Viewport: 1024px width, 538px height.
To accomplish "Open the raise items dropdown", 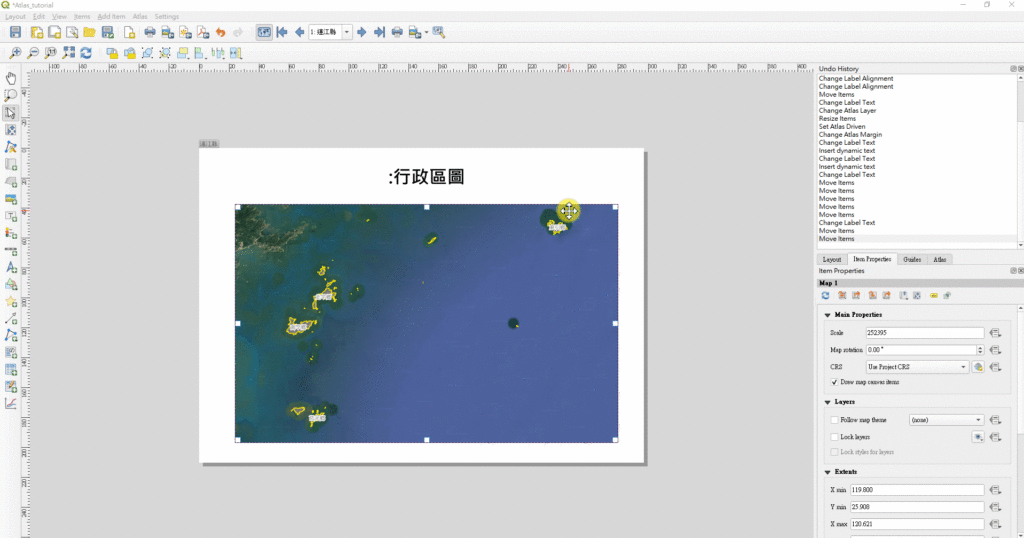I will pos(183,53).
